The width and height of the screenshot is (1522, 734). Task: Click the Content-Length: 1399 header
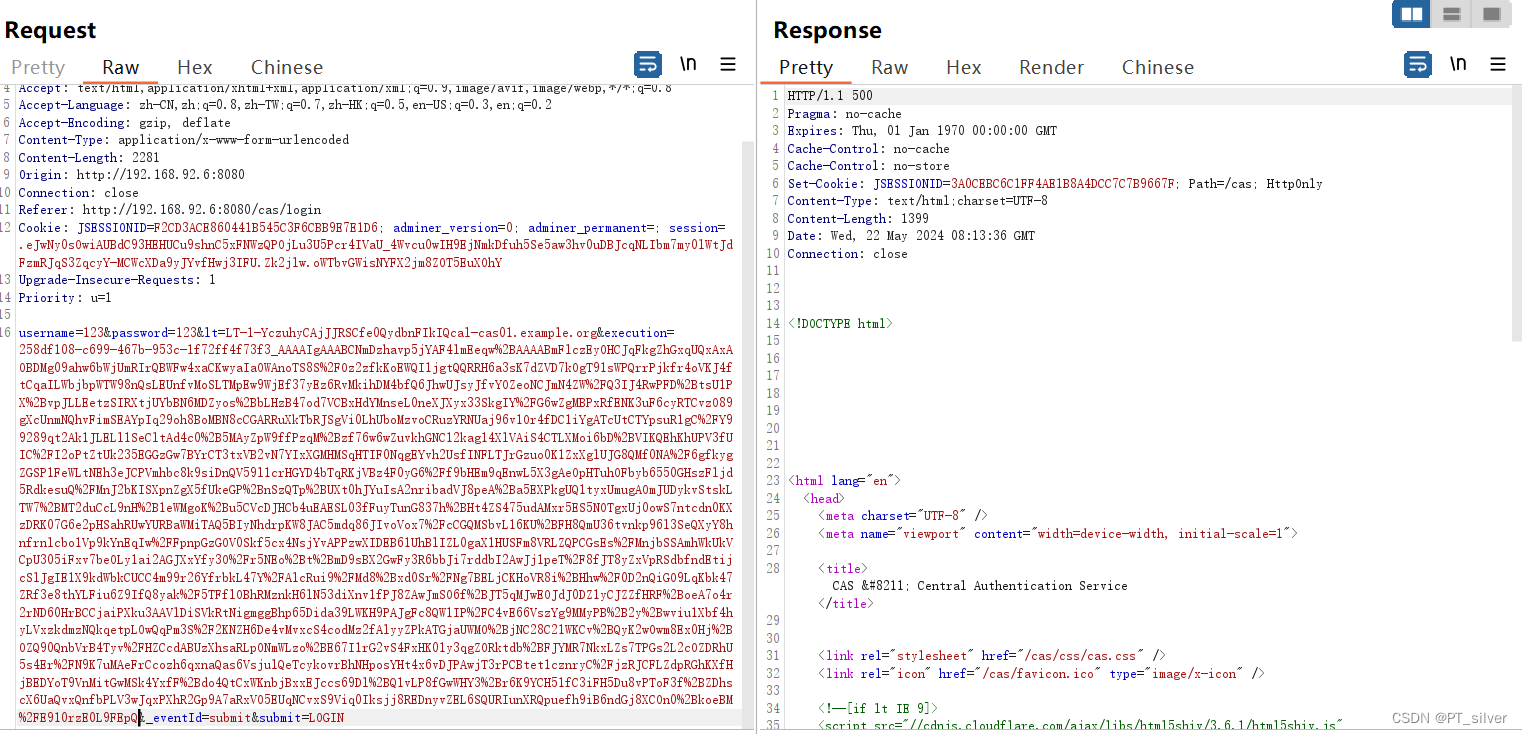858,219
